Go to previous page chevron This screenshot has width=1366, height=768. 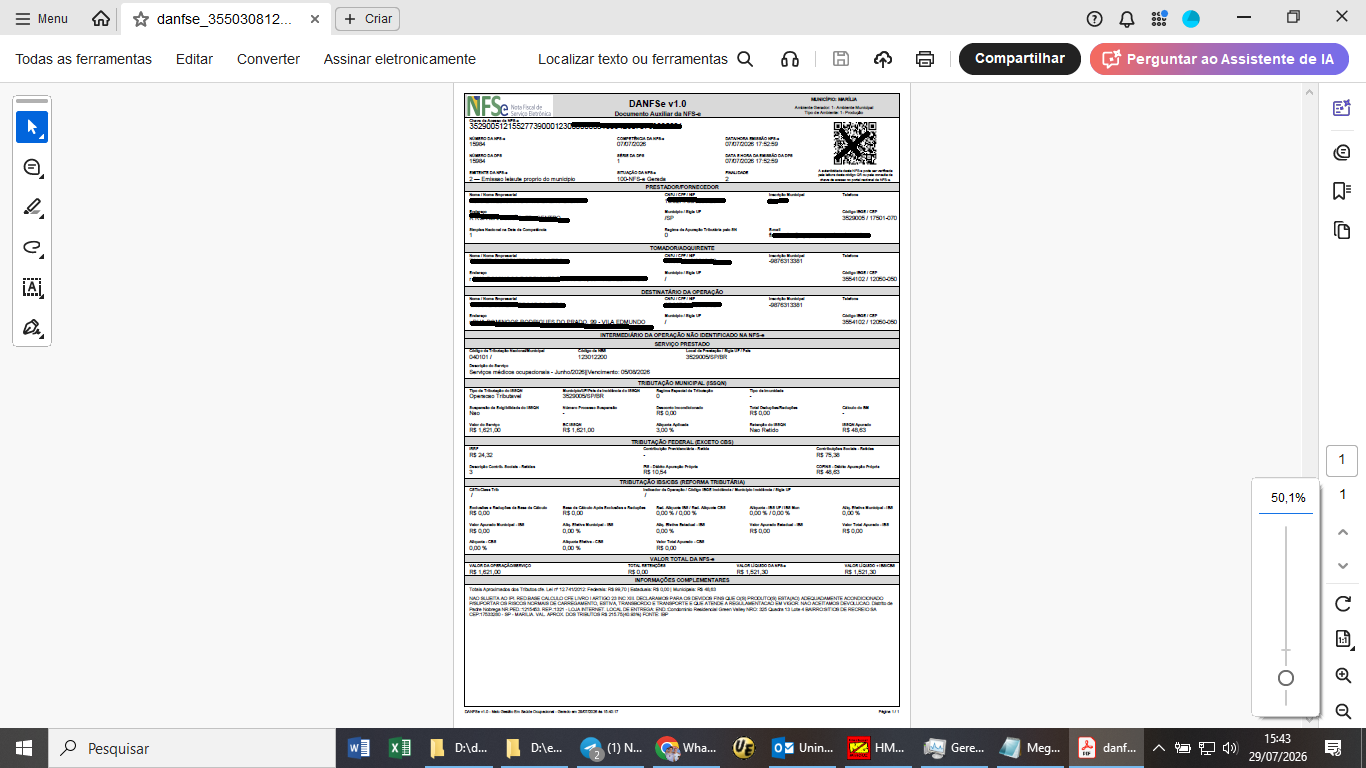coord(1343,531)
